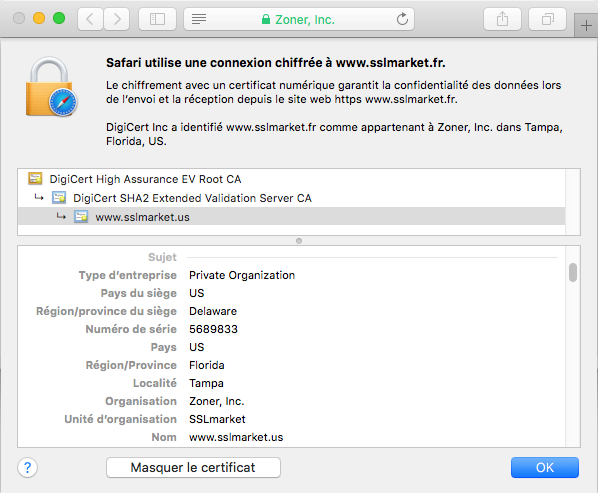Image resolution: width=598 pixels, height=493 pixels.
Task: Open help with question mark button
Action: [27, 467]
